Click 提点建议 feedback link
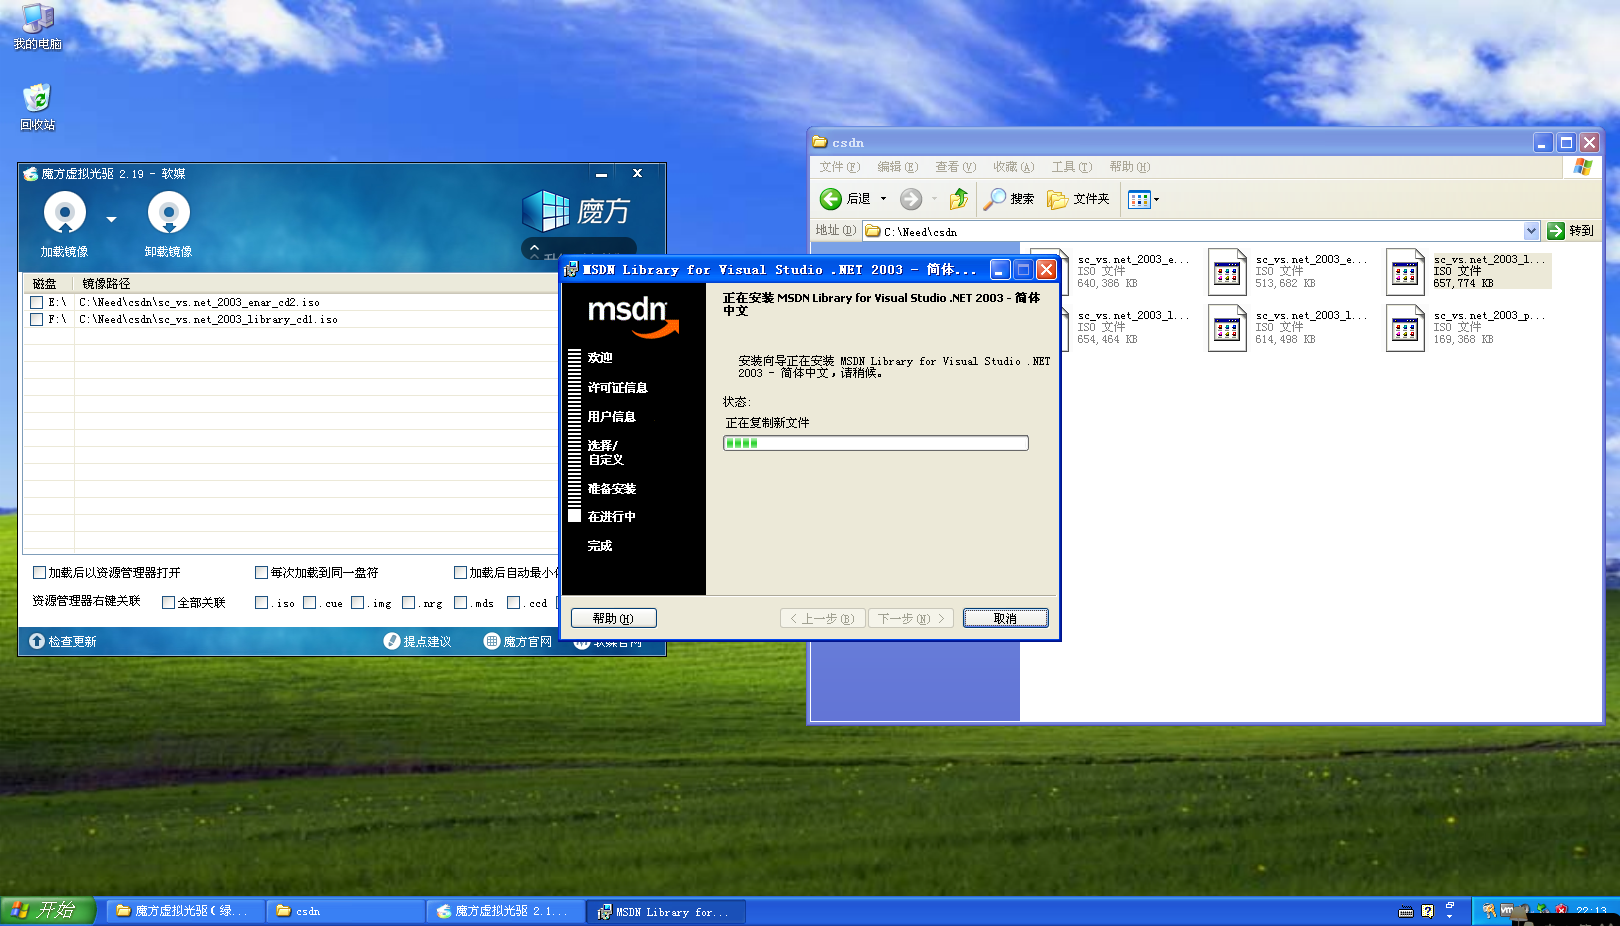 (417, 641)
